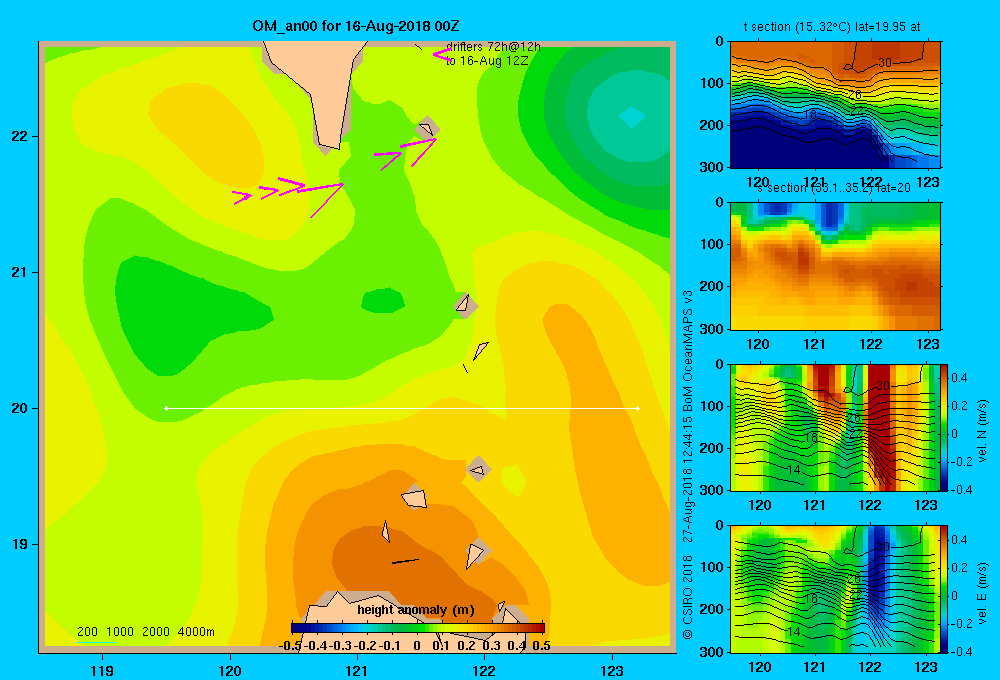Click the west endpoint of the white section line

pos(166,408)
